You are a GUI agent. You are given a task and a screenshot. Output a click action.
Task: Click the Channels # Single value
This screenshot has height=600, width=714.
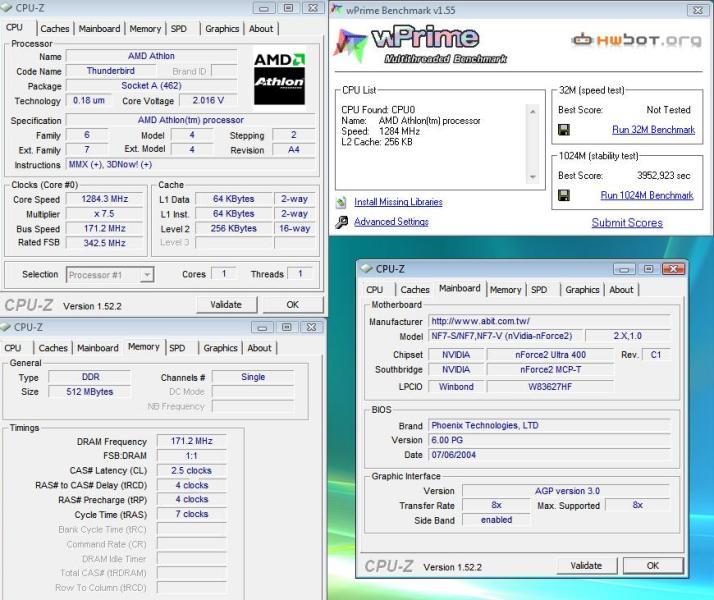click(253, 377)
